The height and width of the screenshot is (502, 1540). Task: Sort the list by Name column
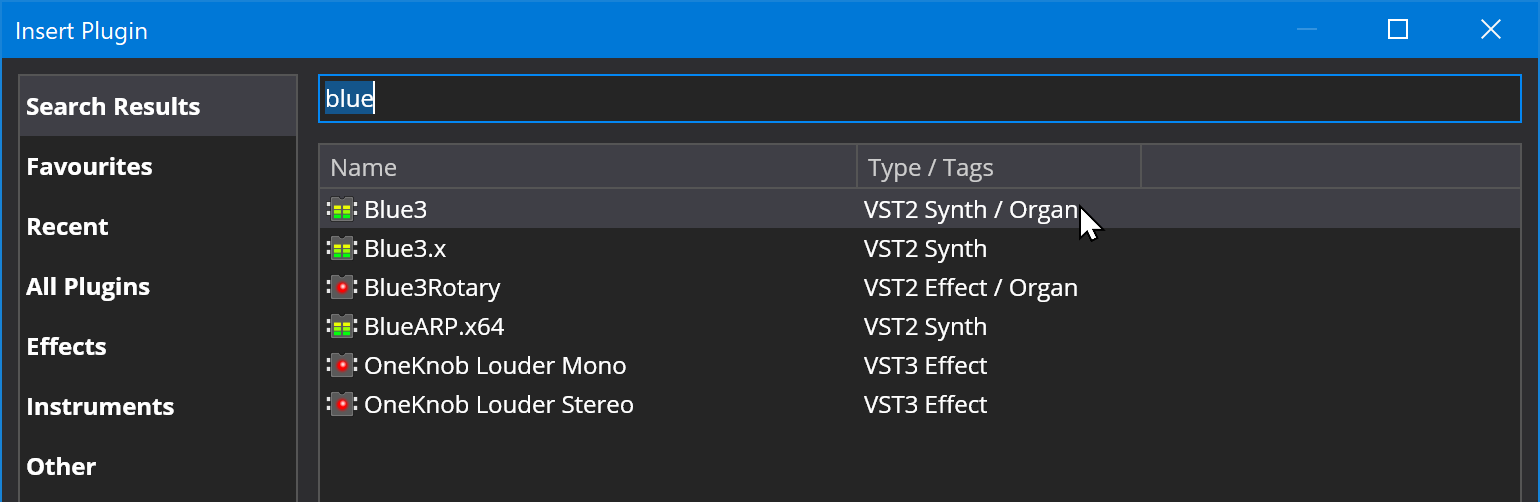(x=588, y=167)
